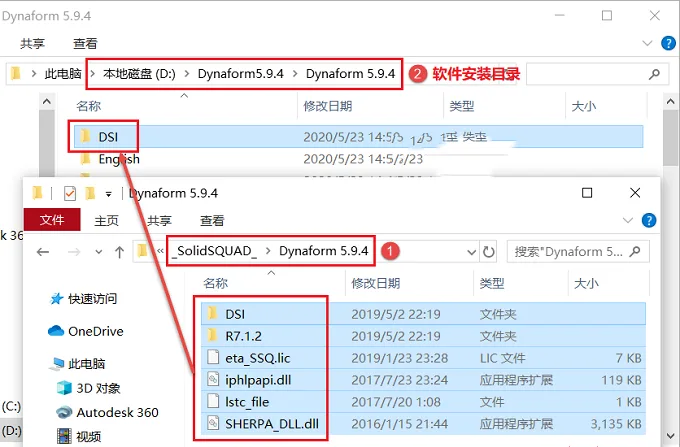Select the iphlpapi.dll file
Viewport: 680px width, 447px height.
coord(423,380)
